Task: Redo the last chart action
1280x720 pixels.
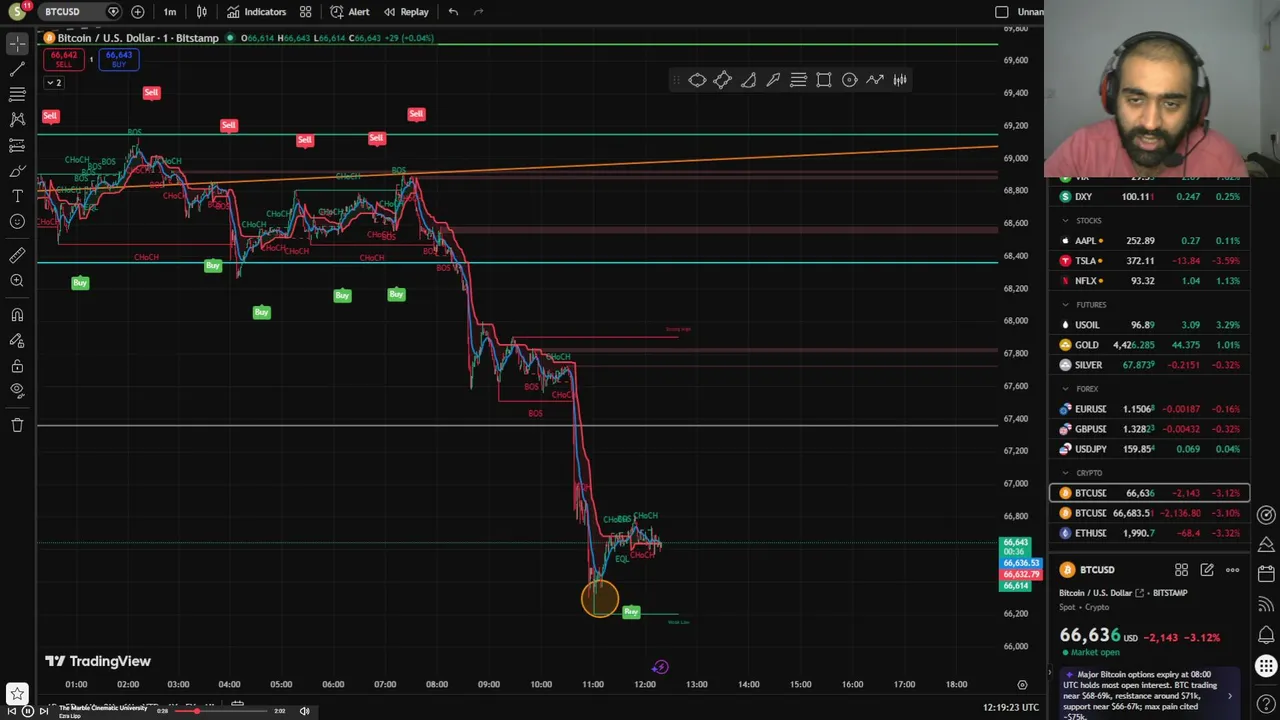Action: 478,12
